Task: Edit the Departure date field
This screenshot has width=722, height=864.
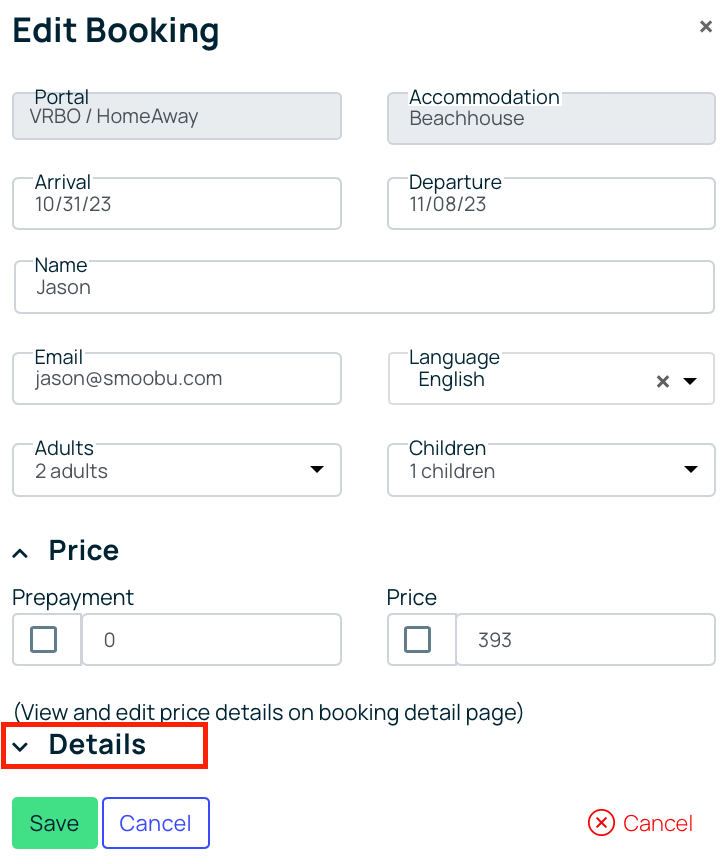Action: 551,203
